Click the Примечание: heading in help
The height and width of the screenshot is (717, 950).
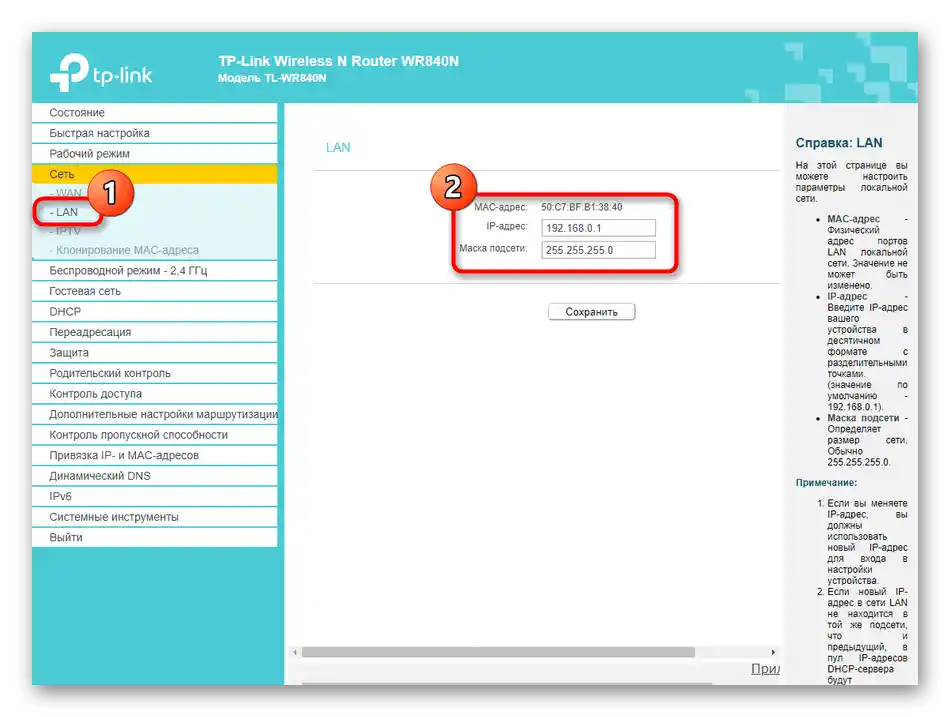pos(826,483)
